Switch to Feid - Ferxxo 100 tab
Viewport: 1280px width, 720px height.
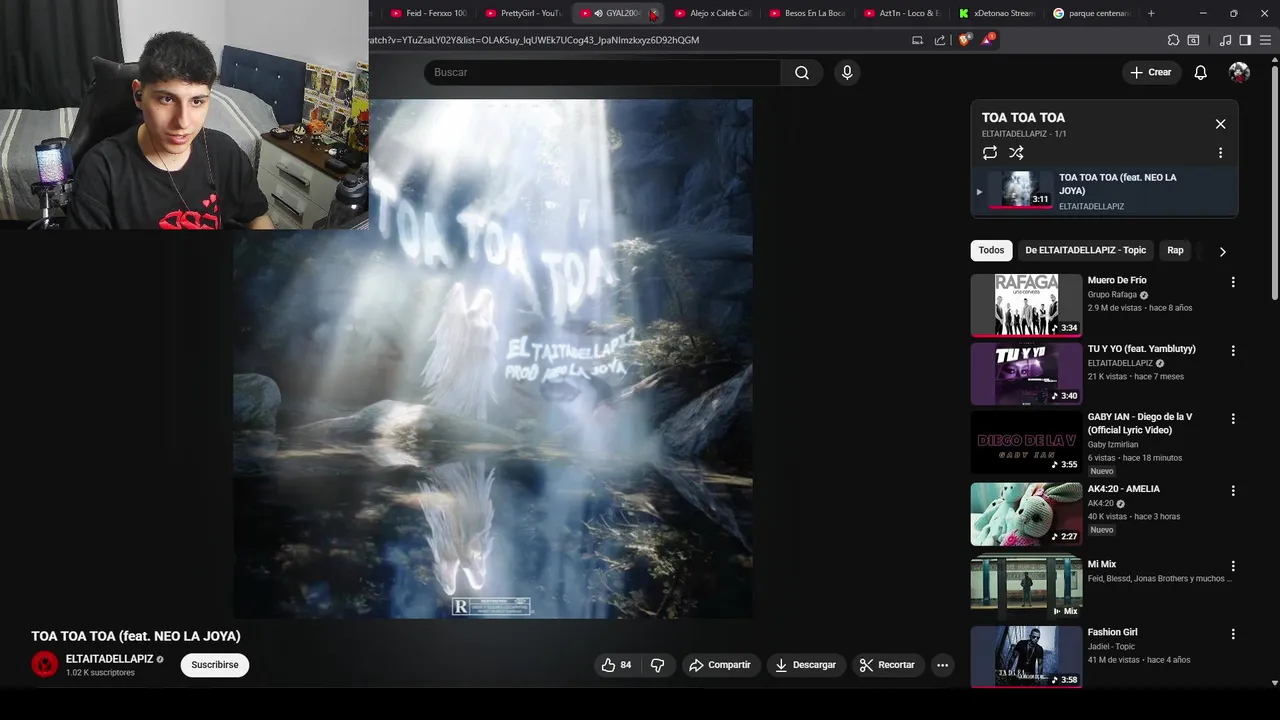pyautogui.click(x=427, y=13)
